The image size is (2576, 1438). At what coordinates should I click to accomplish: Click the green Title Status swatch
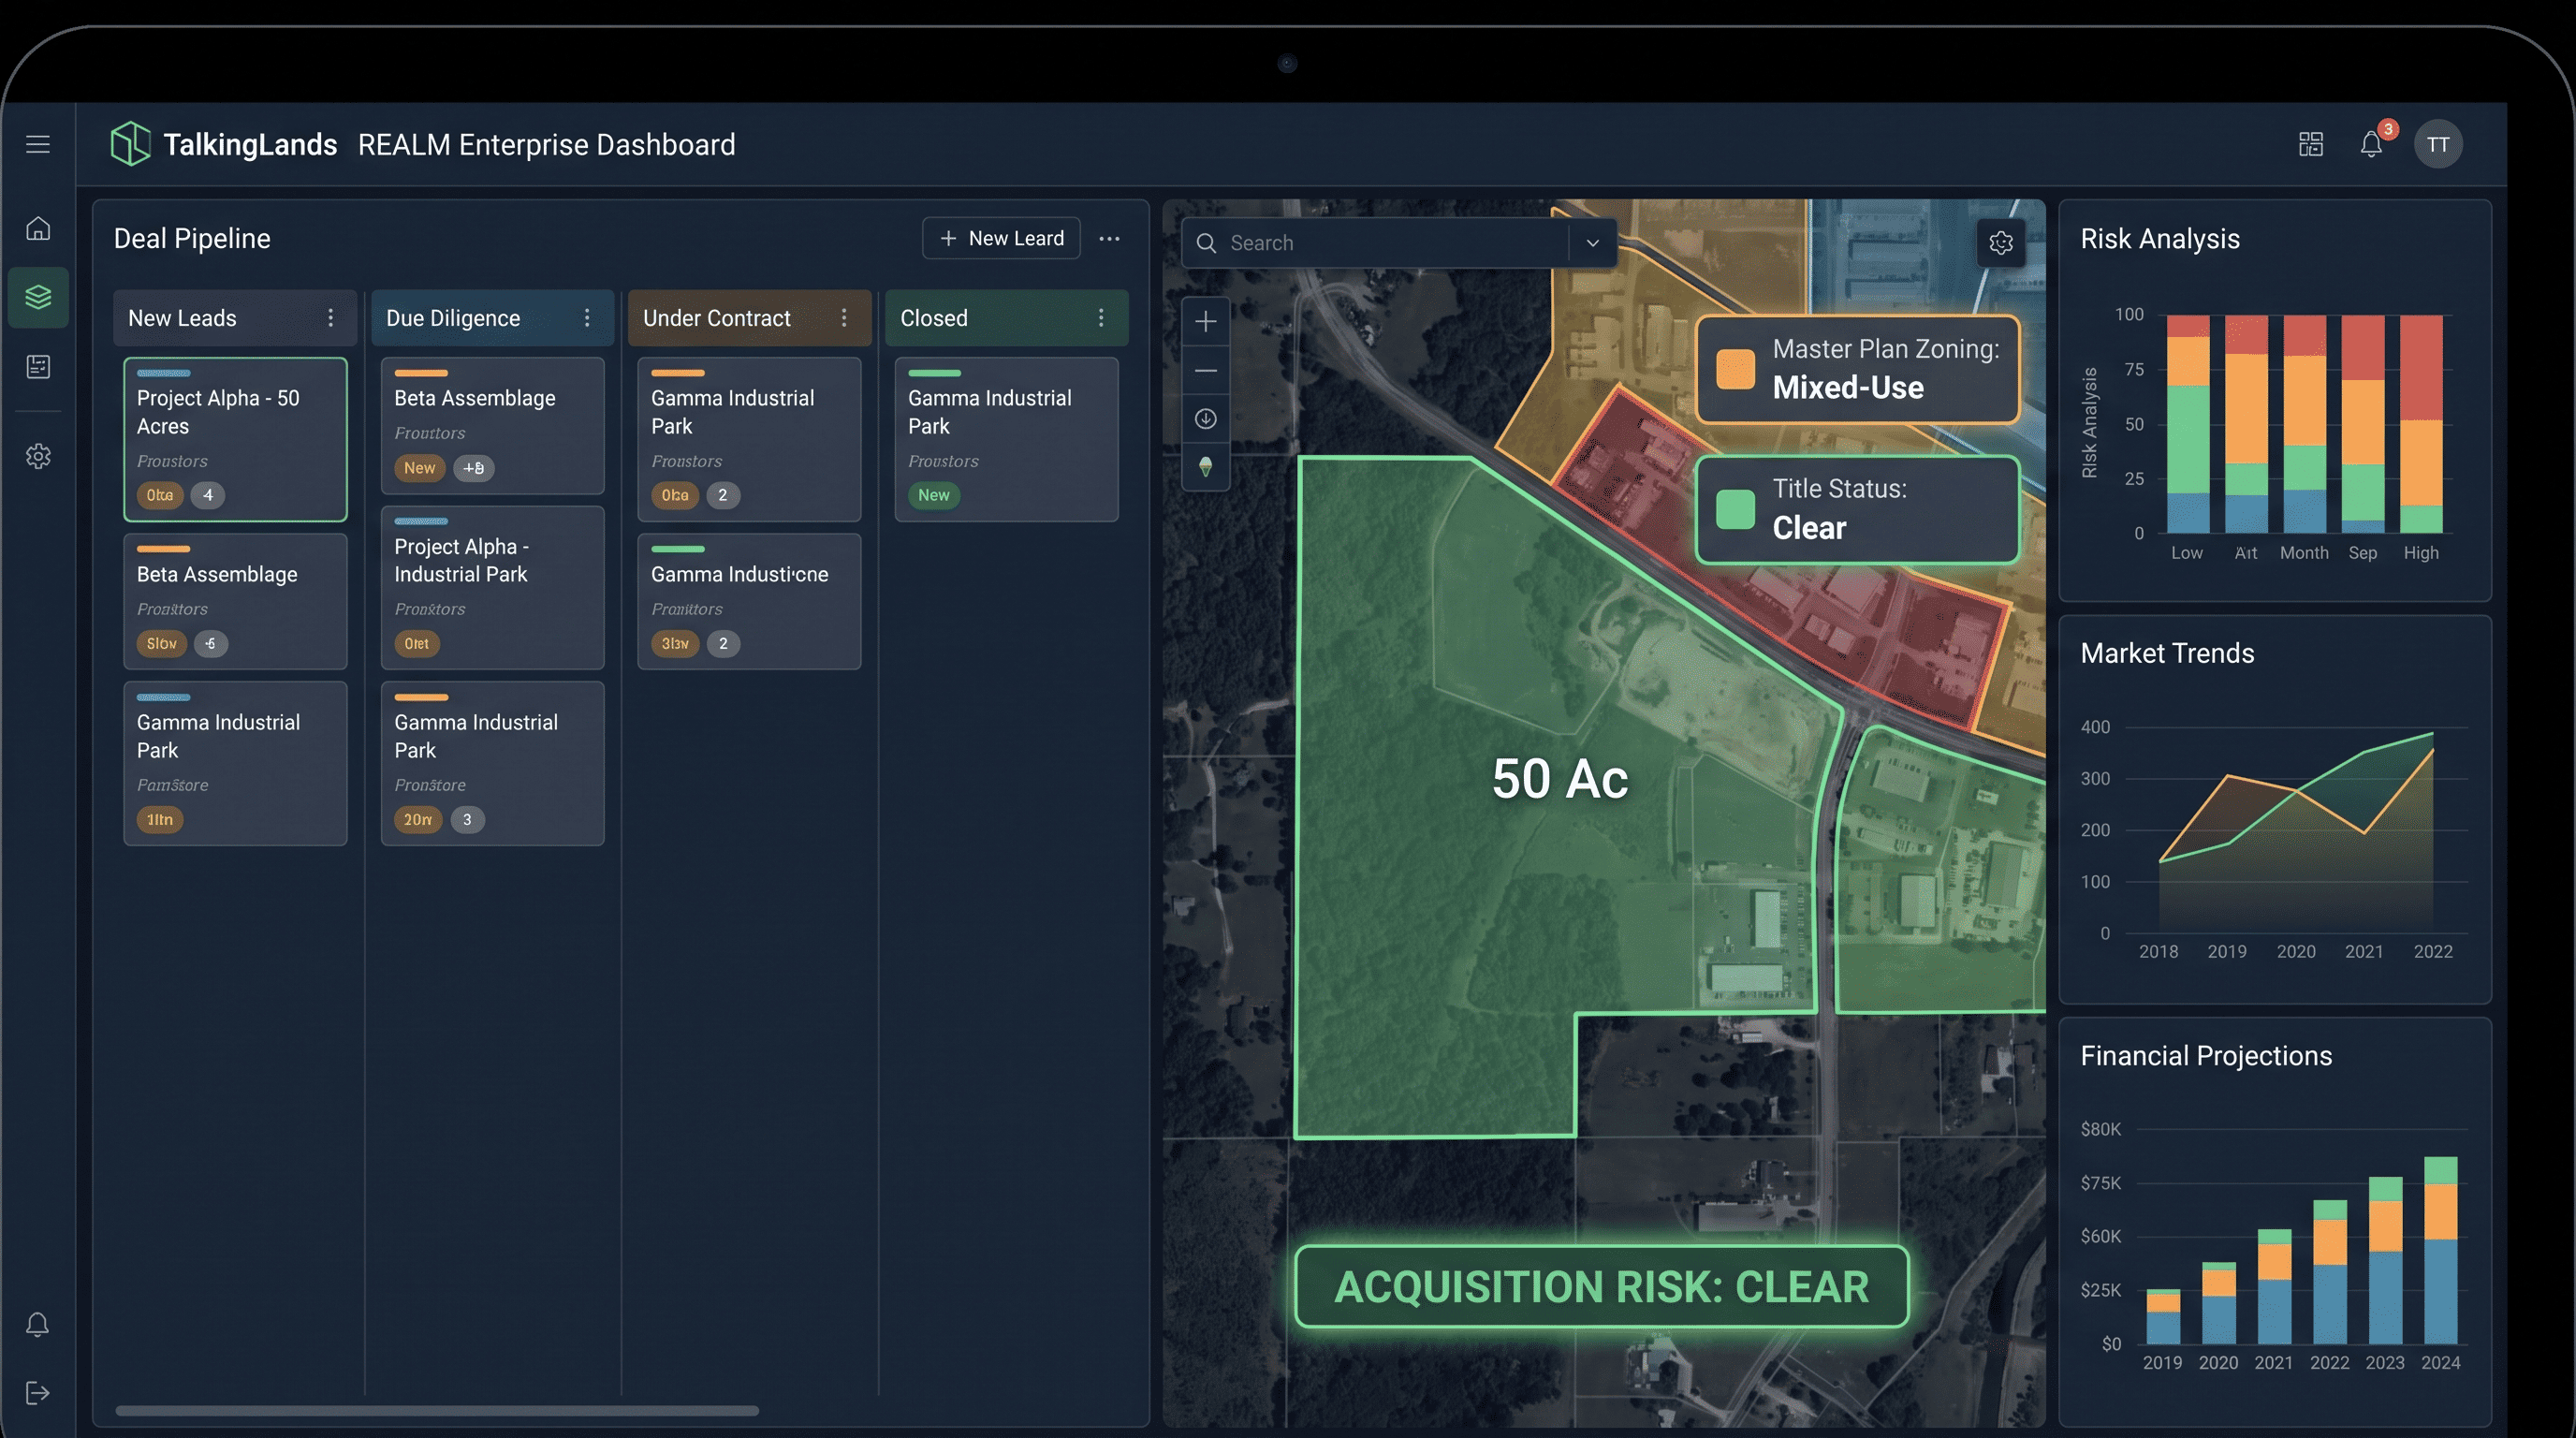(x=1735, y=509)
